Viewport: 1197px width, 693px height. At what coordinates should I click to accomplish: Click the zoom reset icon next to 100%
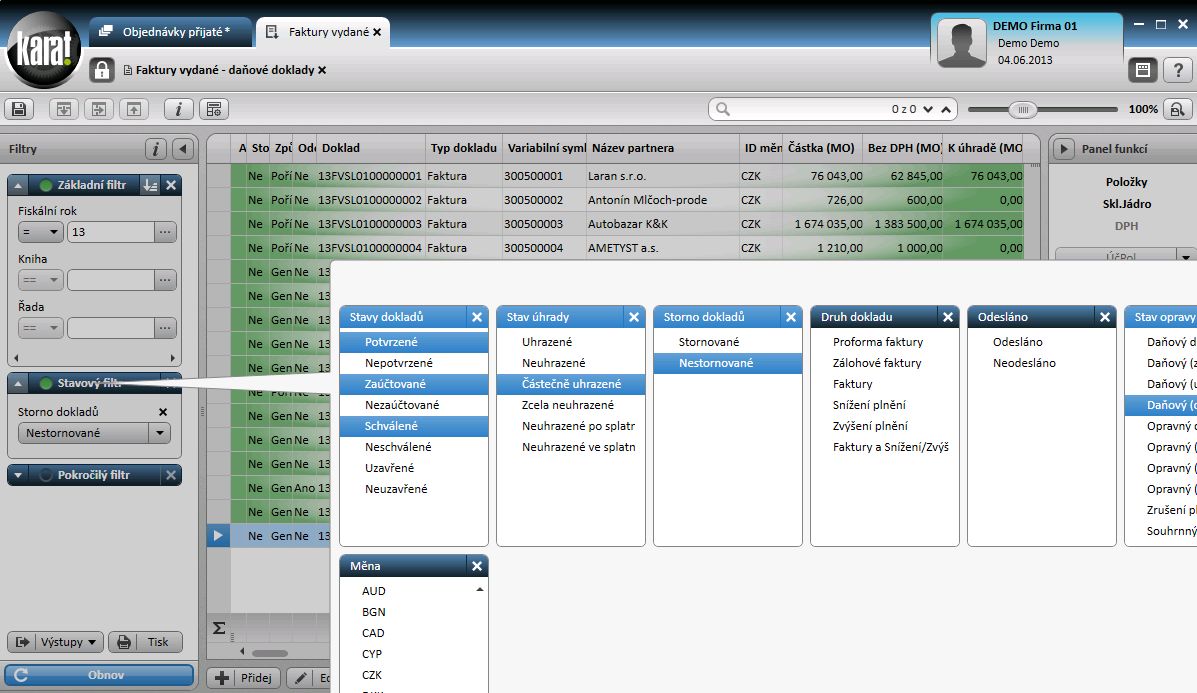pos(1178,109)
